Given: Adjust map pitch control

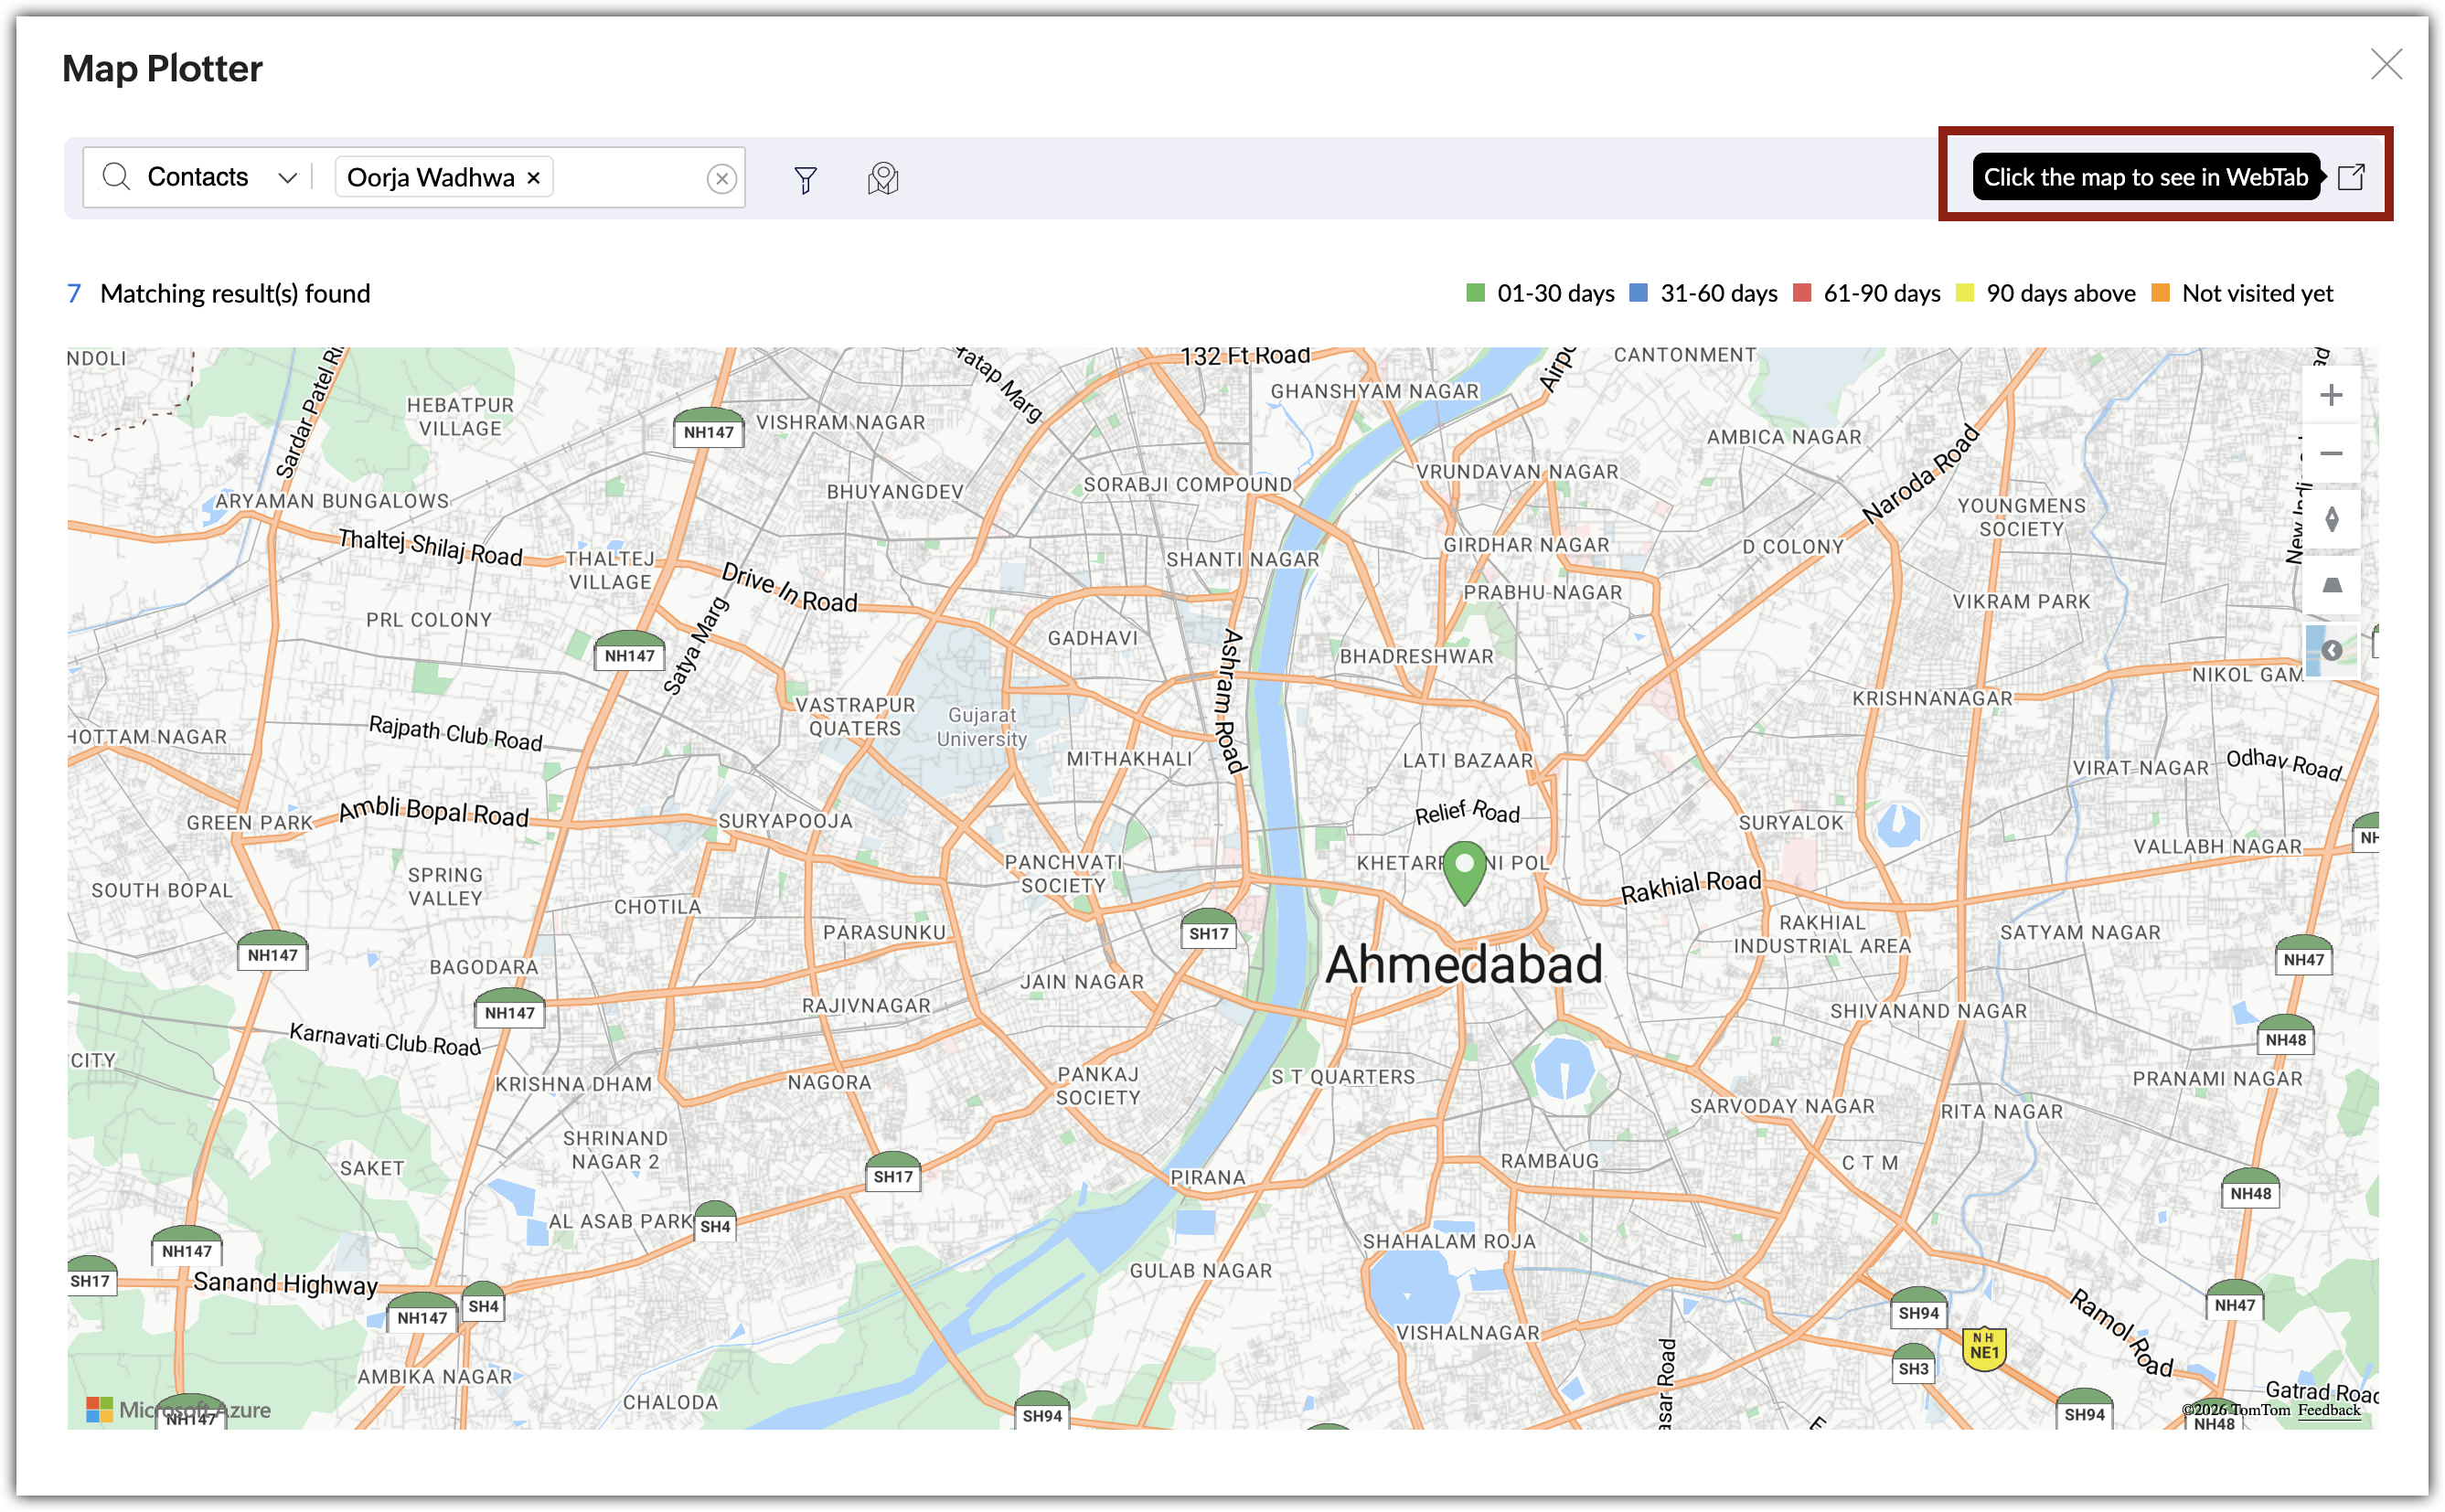Looking at the screenshot, I should (2331, 585).
